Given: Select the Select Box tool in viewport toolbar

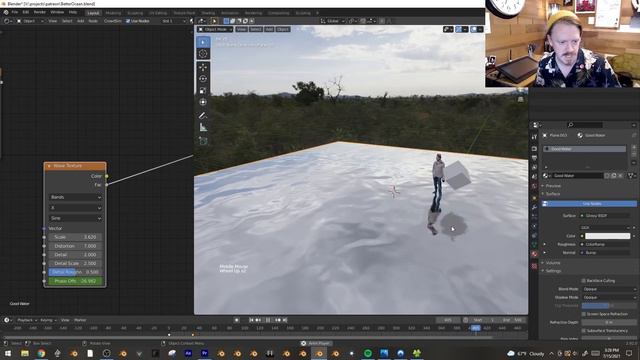Looking at the screenshot, I should point(203,42).
